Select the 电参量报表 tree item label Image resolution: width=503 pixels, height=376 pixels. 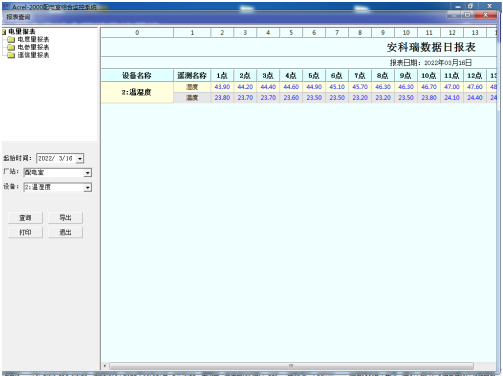(33, 47)
